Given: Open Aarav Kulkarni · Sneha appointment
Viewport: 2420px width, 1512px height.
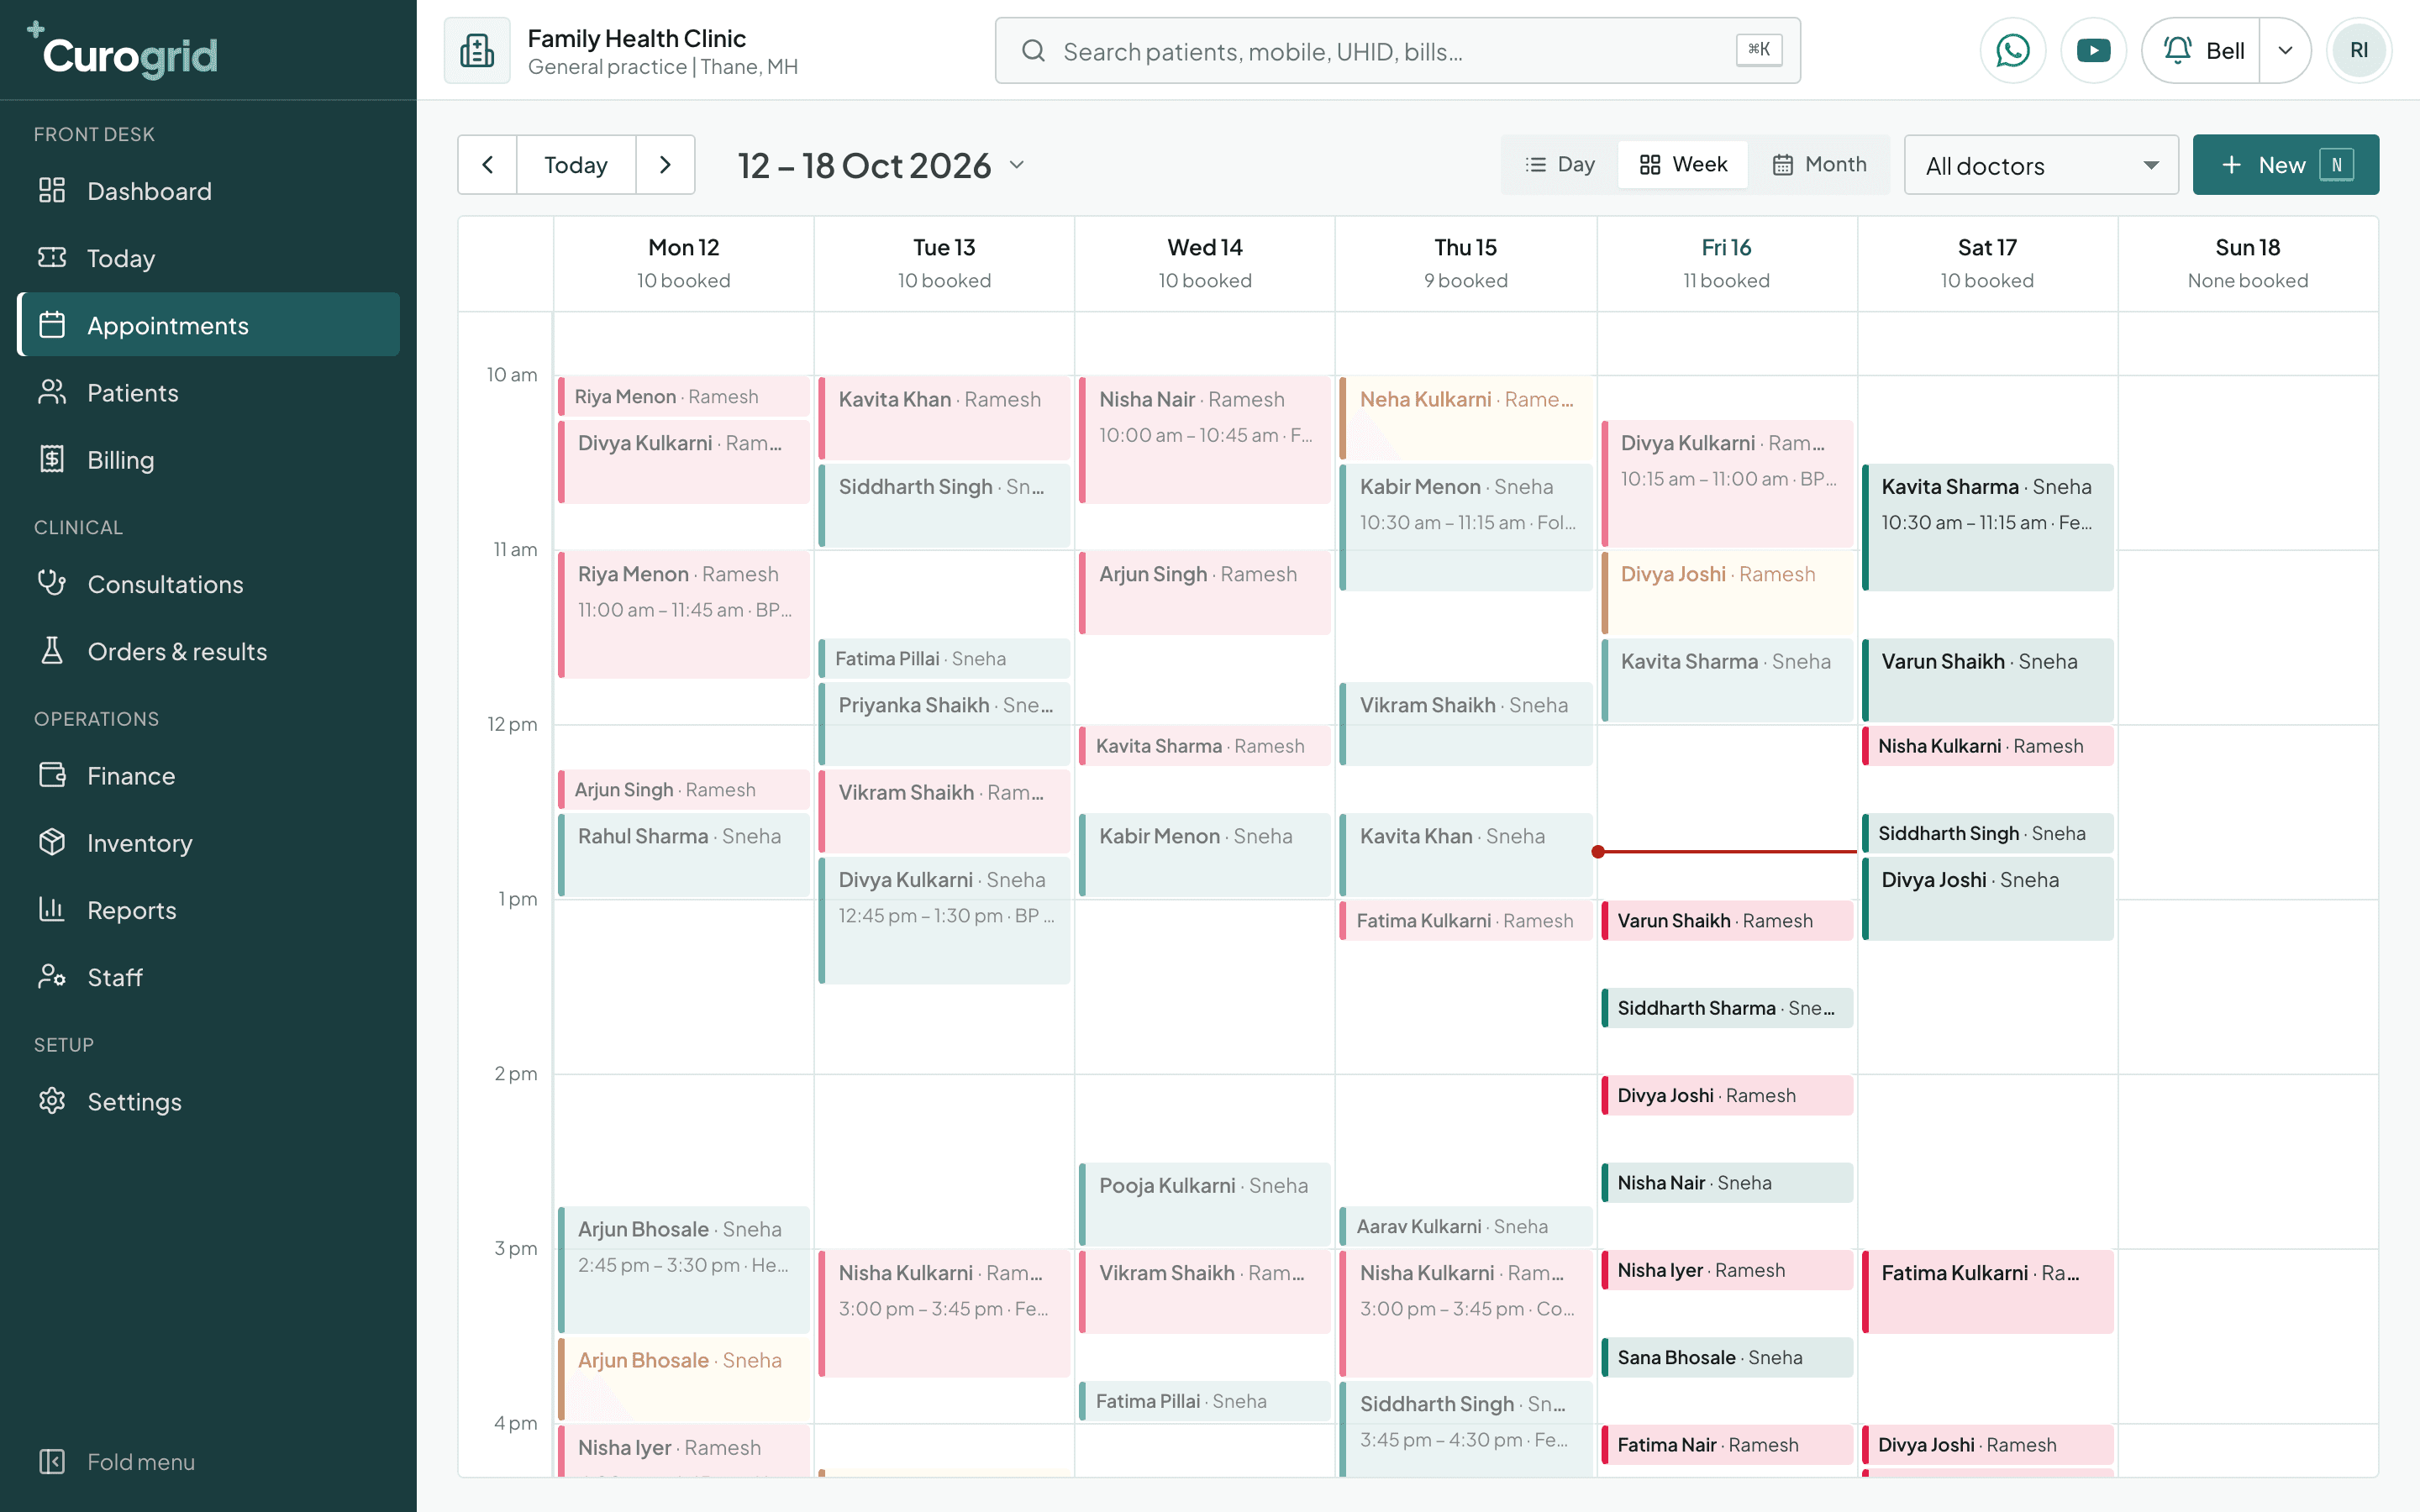Looking at the screenshot, I should 1466,1226.
